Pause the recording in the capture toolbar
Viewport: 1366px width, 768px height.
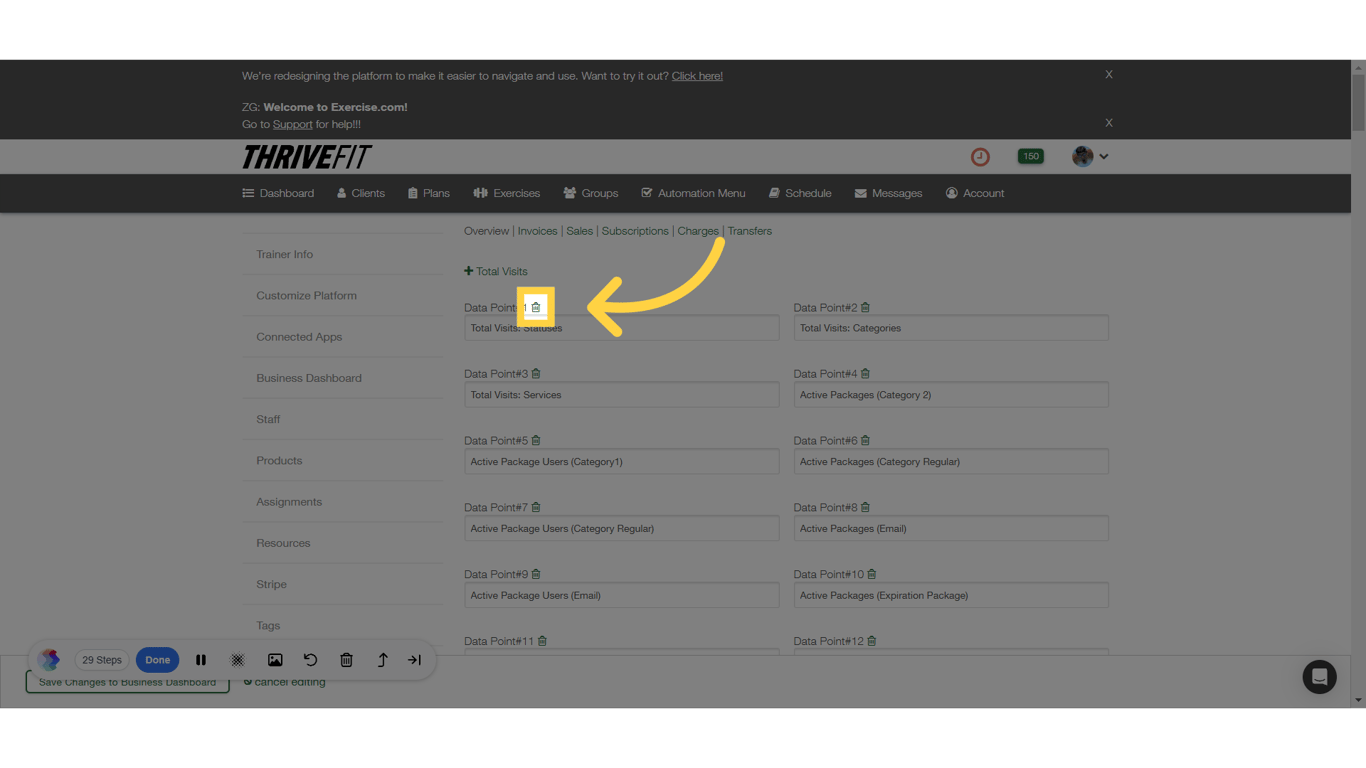coord(201,660)
